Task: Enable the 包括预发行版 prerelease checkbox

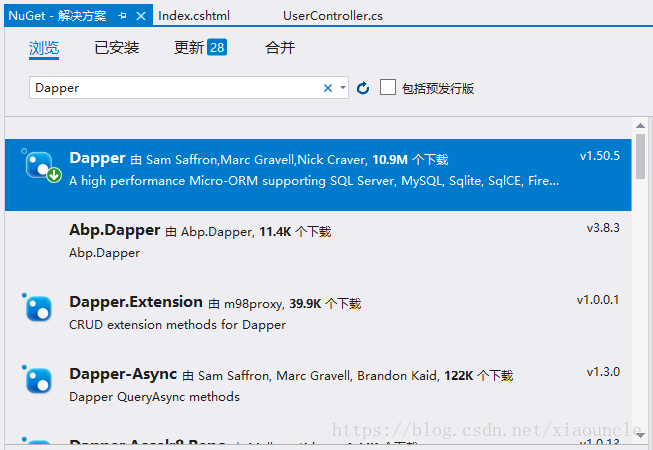Action: (388, 88)
